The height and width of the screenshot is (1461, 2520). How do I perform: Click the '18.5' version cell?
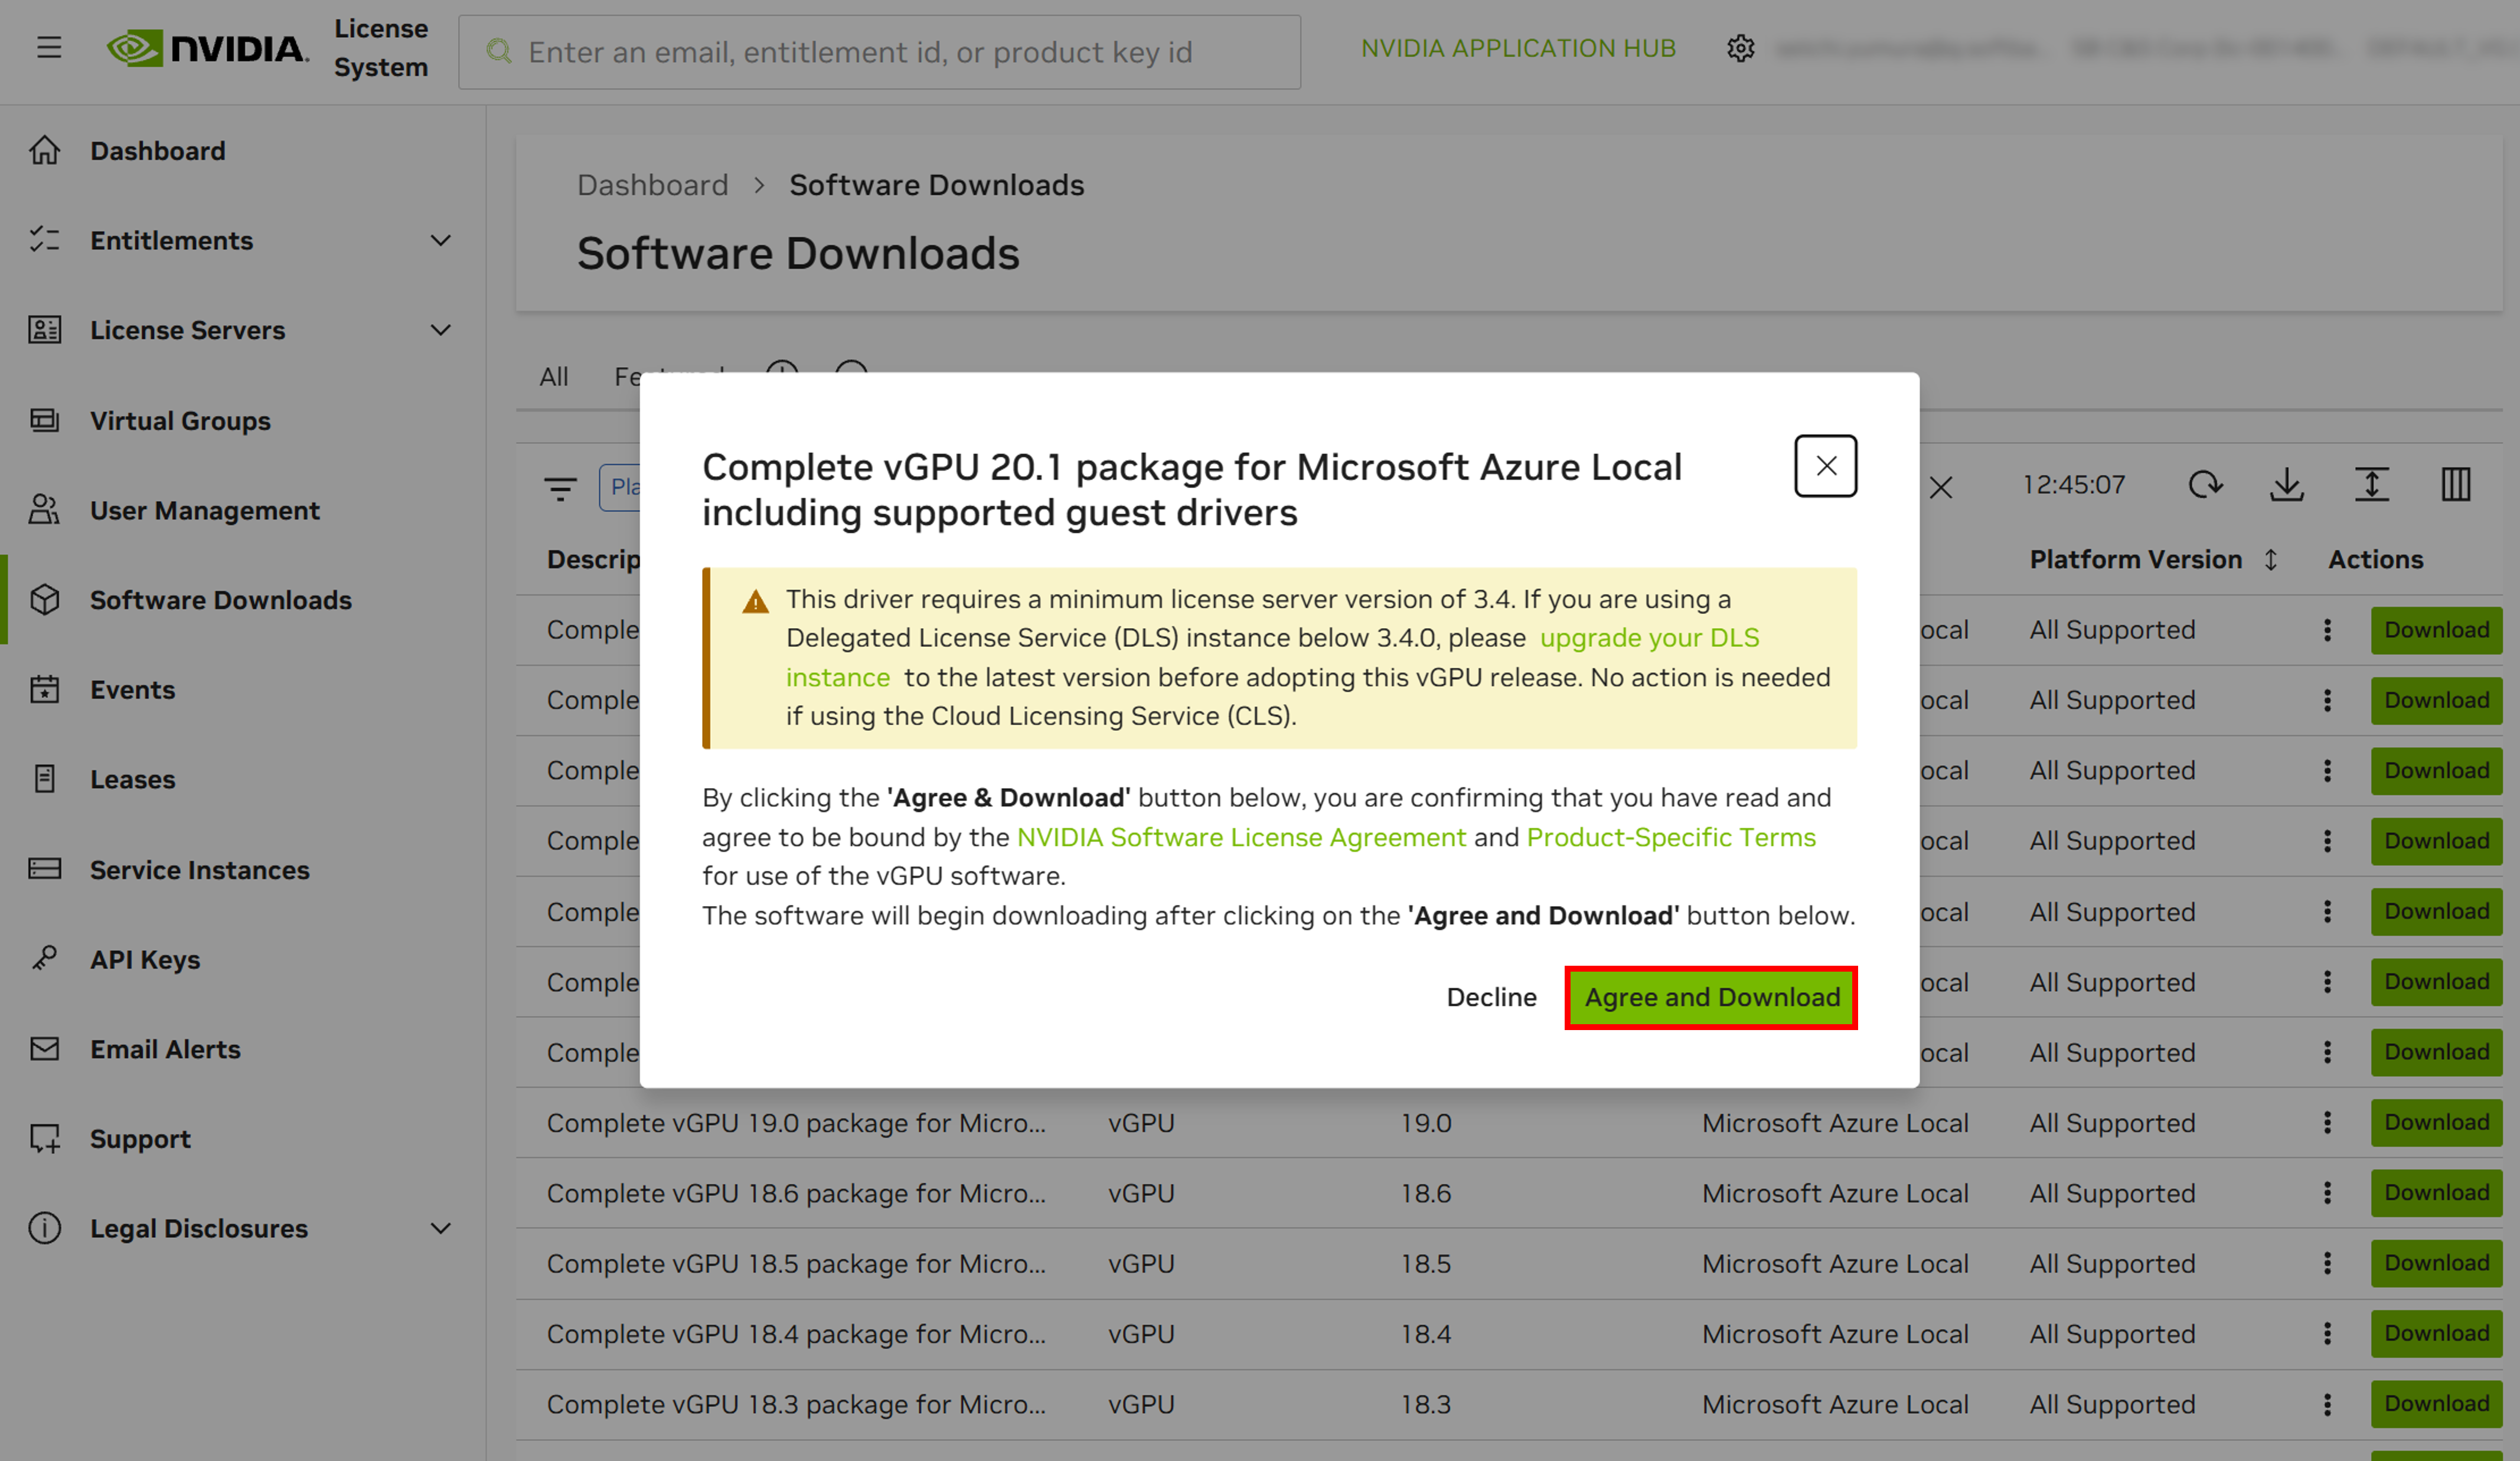tap(1425, 1264)
